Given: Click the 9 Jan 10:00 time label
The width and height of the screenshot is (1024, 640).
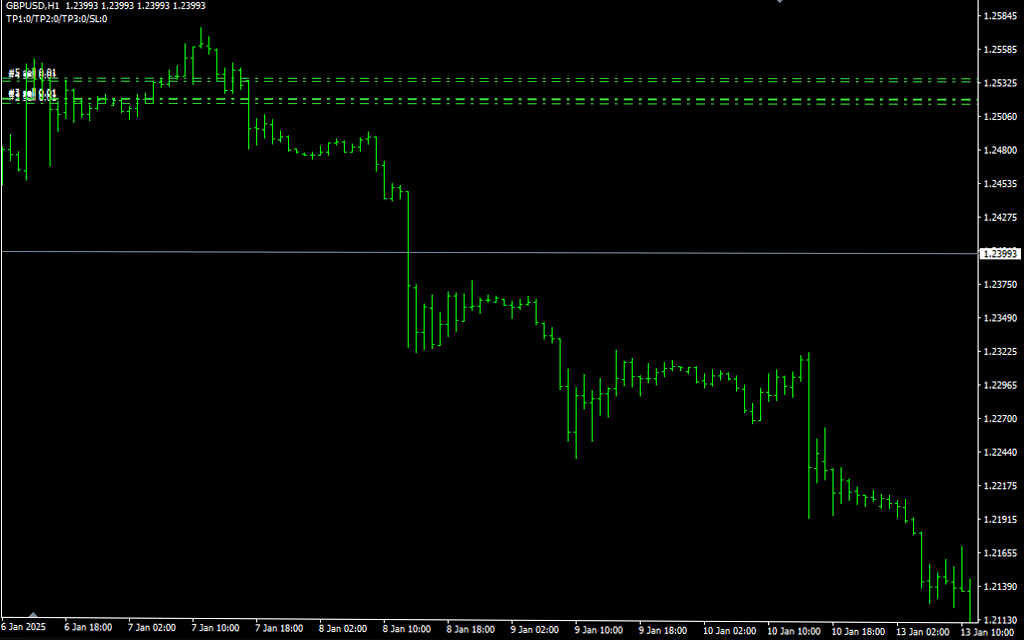Looking at the screenshot, I should tap(598, 628).
